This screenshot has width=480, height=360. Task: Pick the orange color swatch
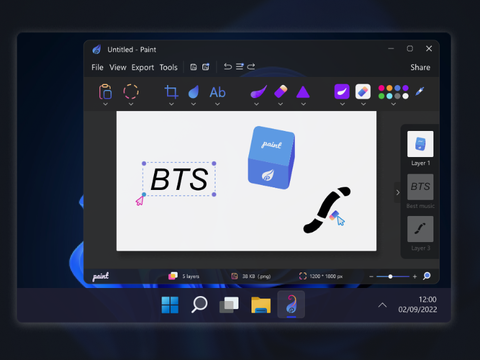389,88
